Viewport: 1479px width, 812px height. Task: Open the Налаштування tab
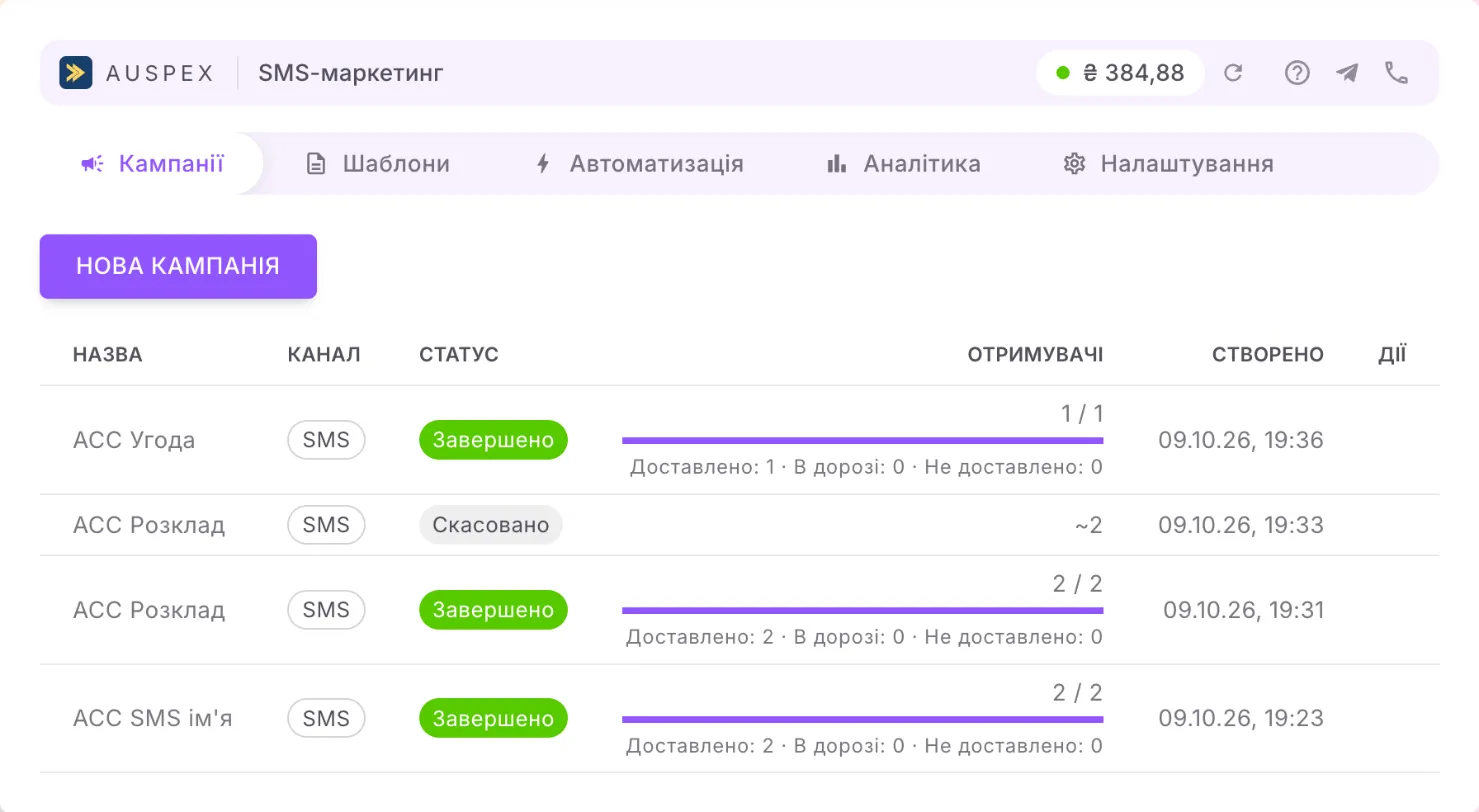tap(1169, 164)
